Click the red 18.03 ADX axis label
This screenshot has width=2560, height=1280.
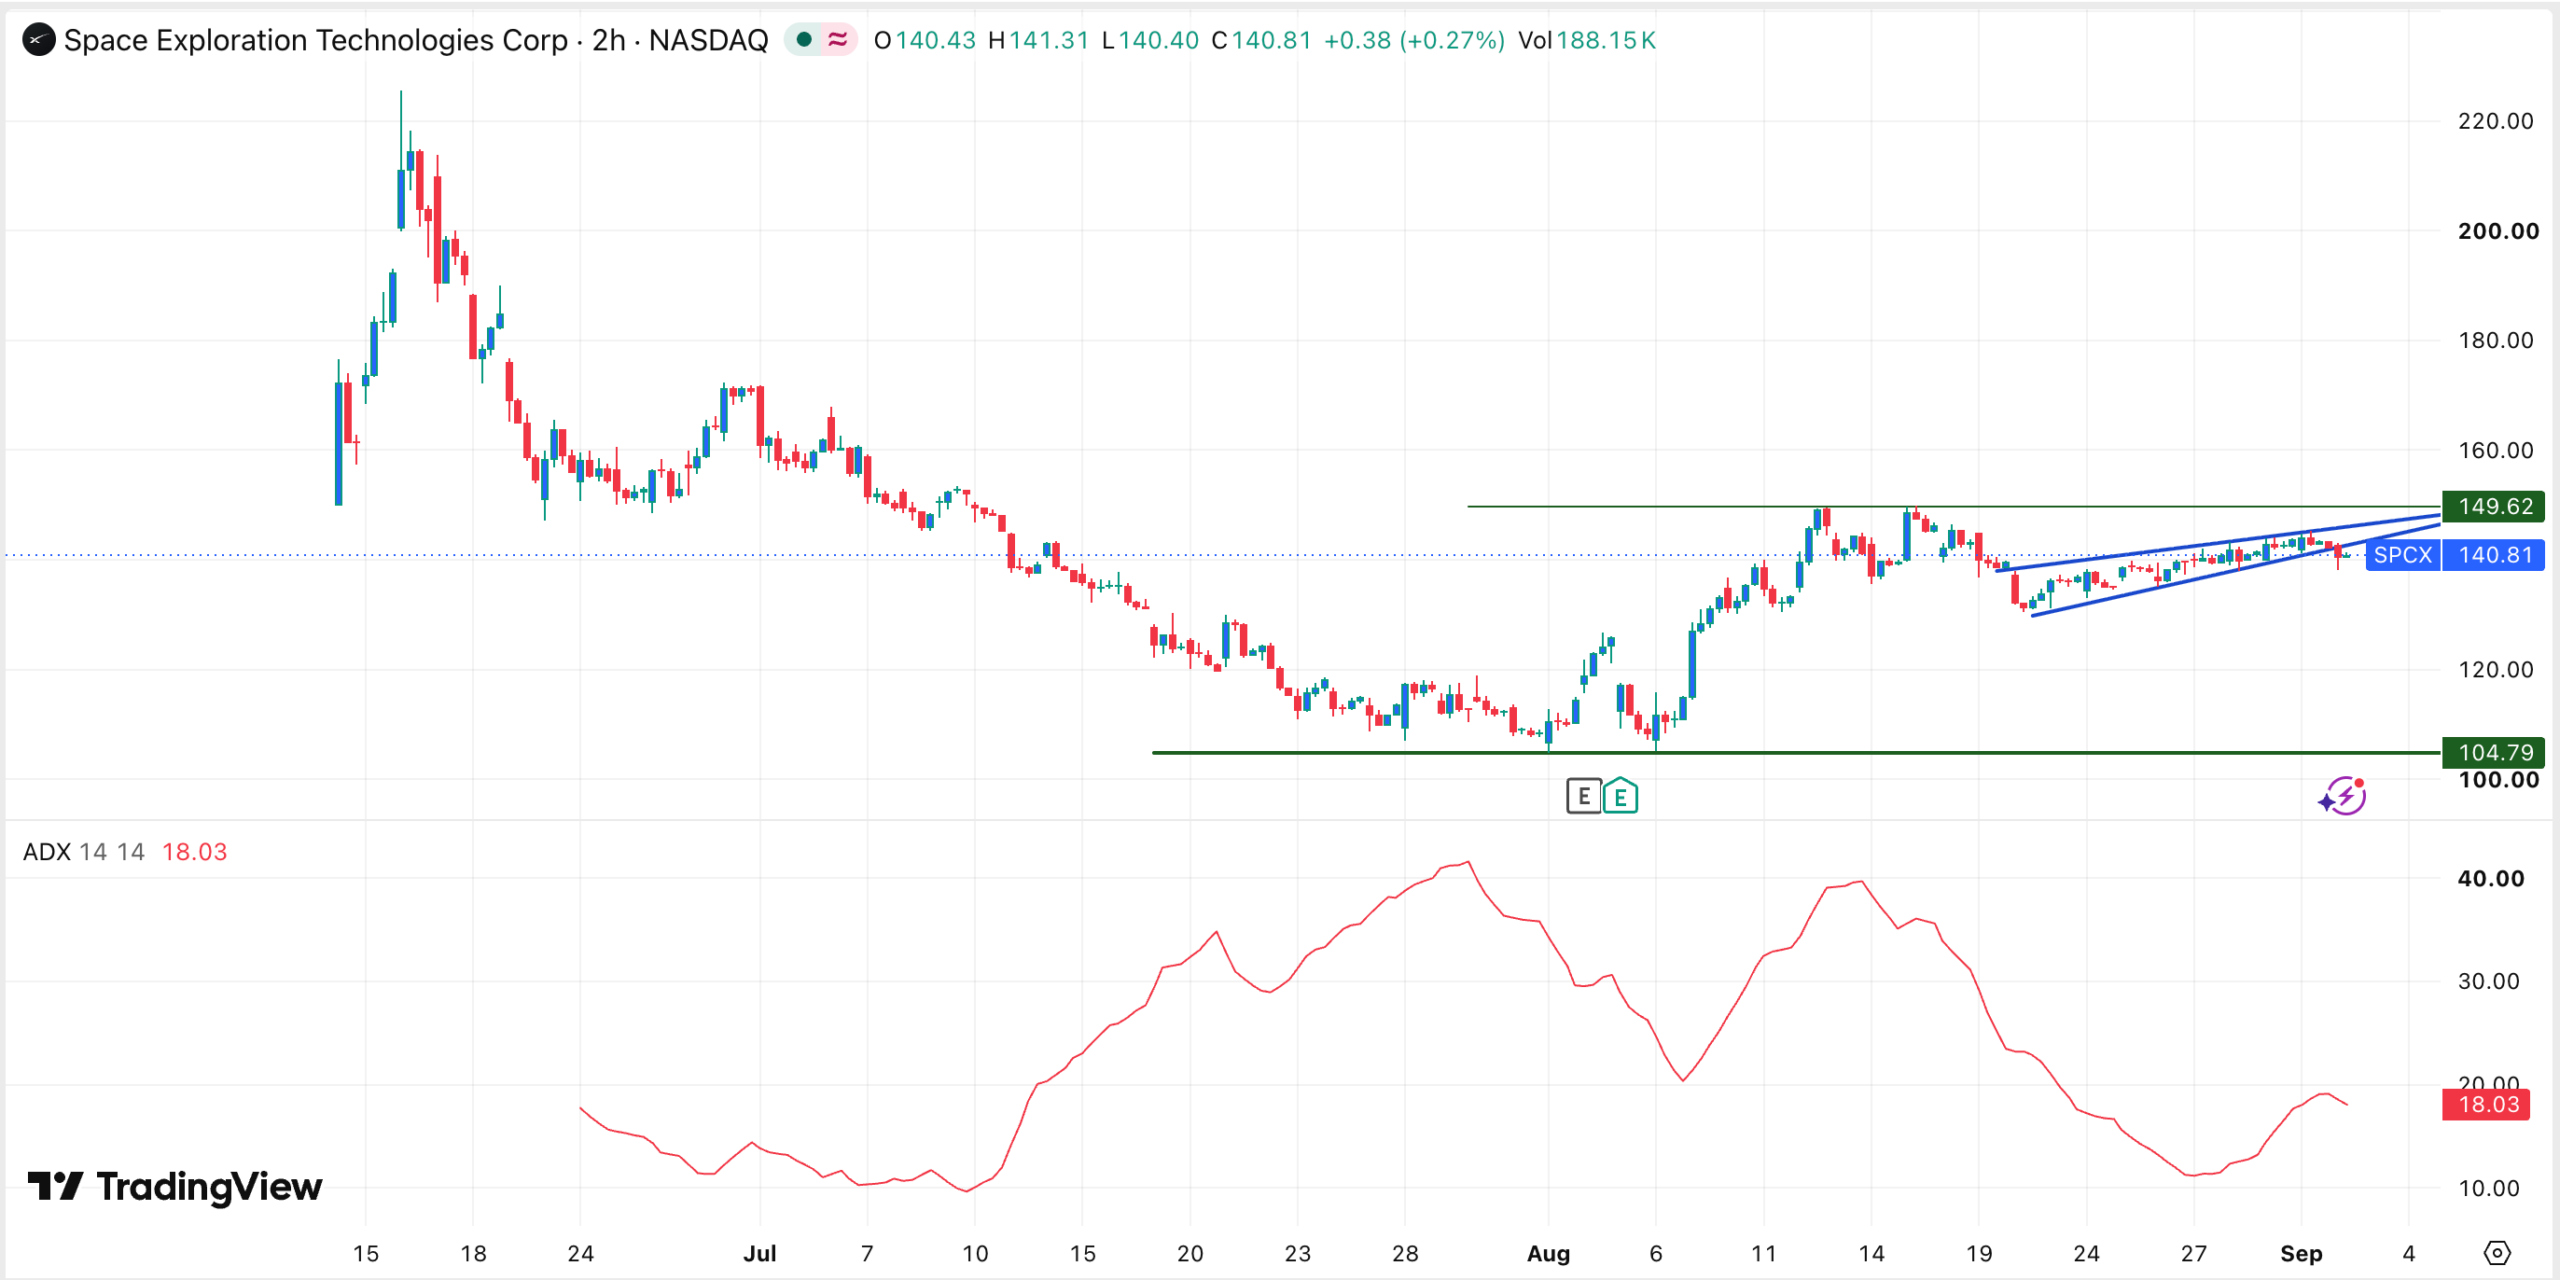(x=2487, y=1104)
